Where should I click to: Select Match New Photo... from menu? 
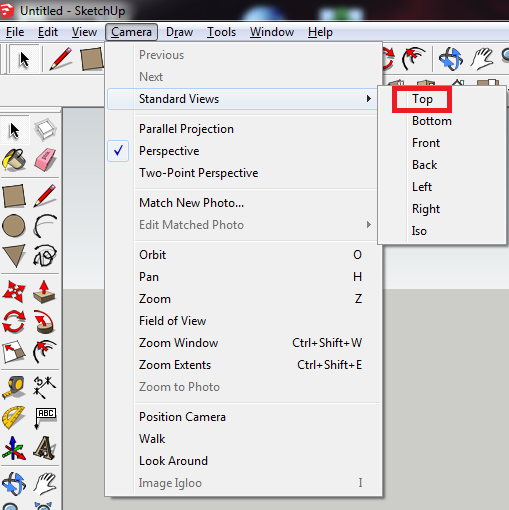[x=242, y=203]
